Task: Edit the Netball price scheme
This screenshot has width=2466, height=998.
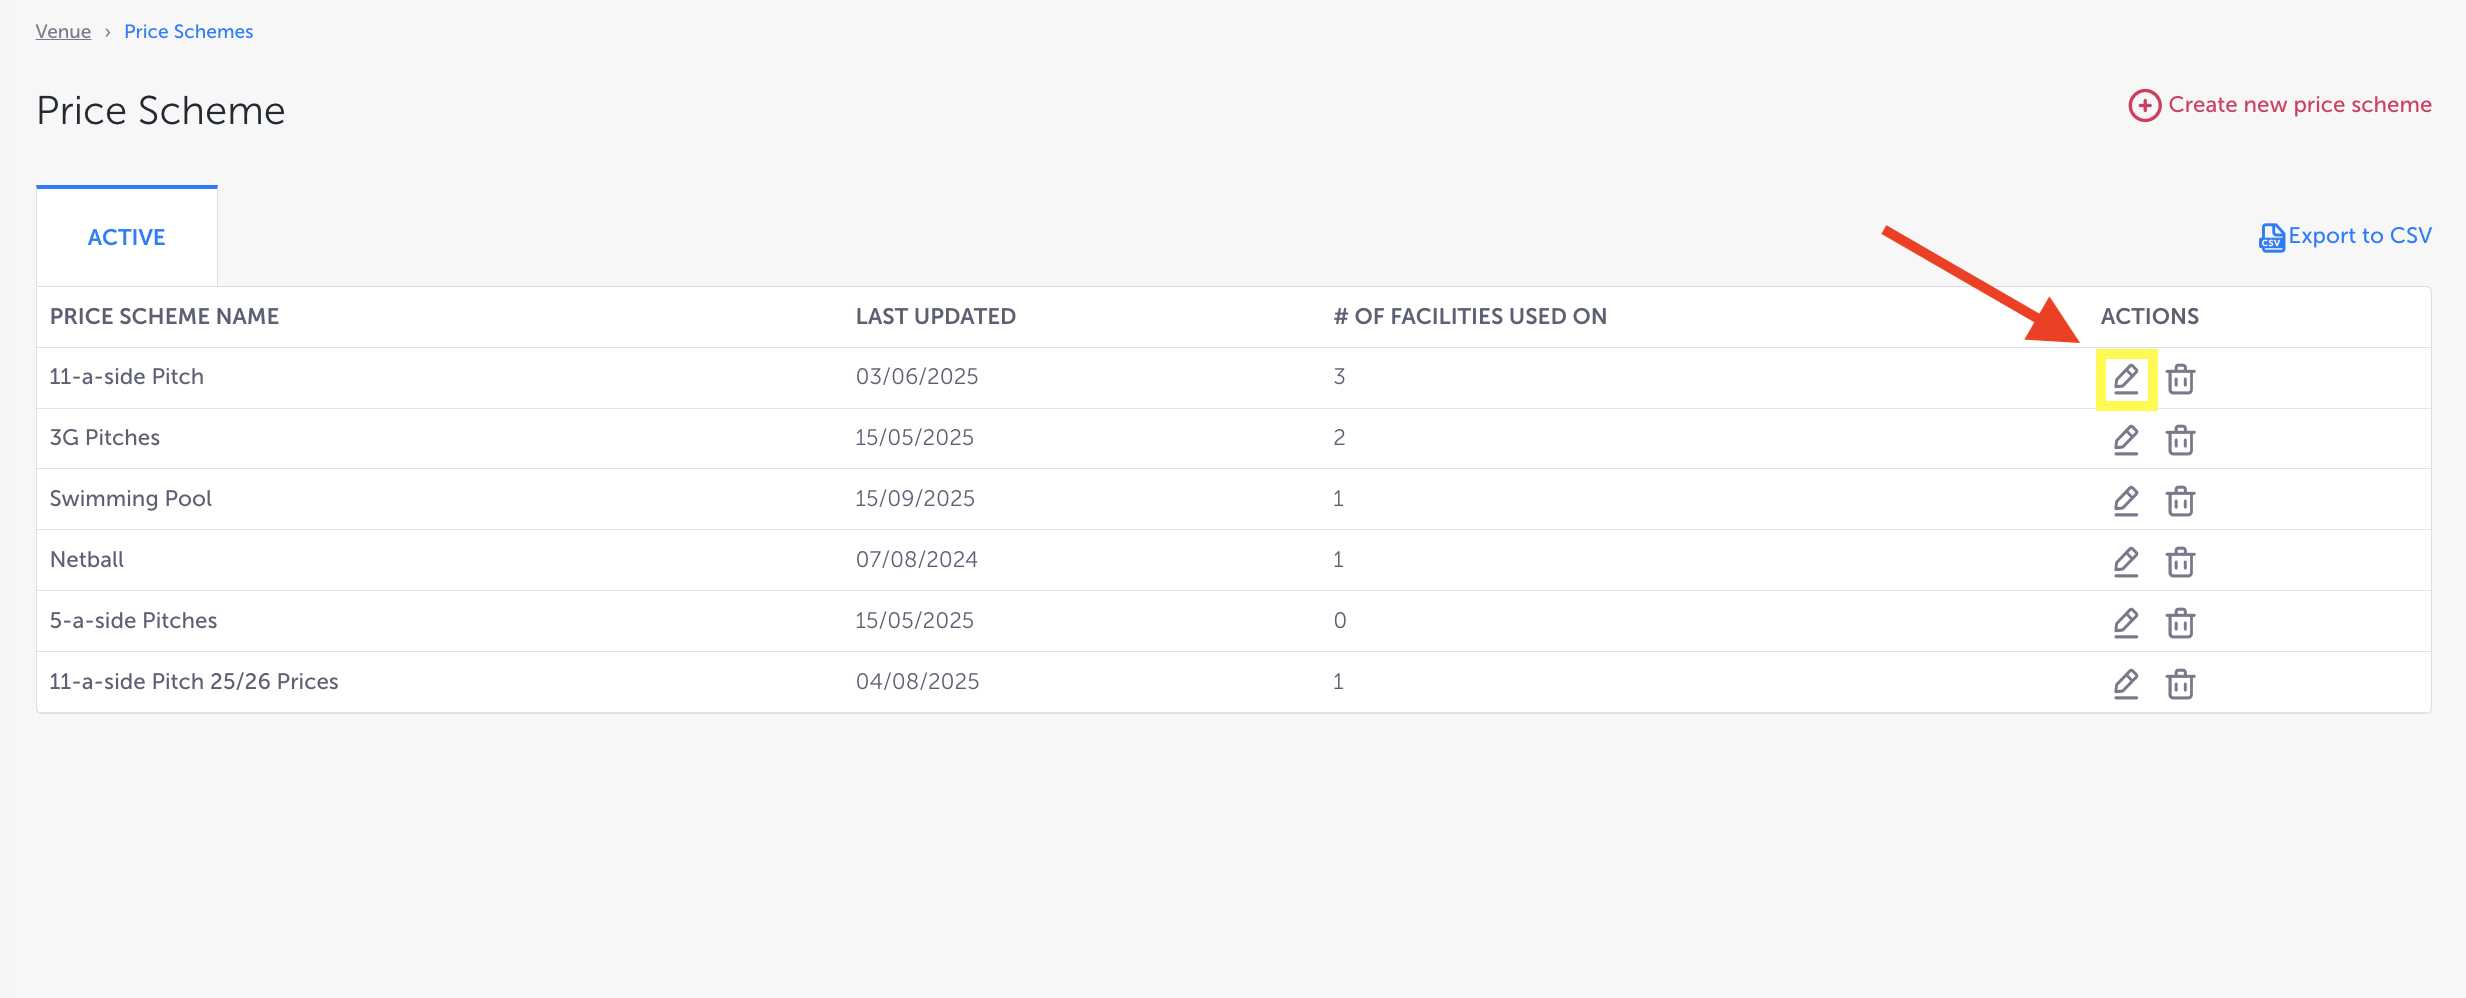Action: (x=2126, y=562)
